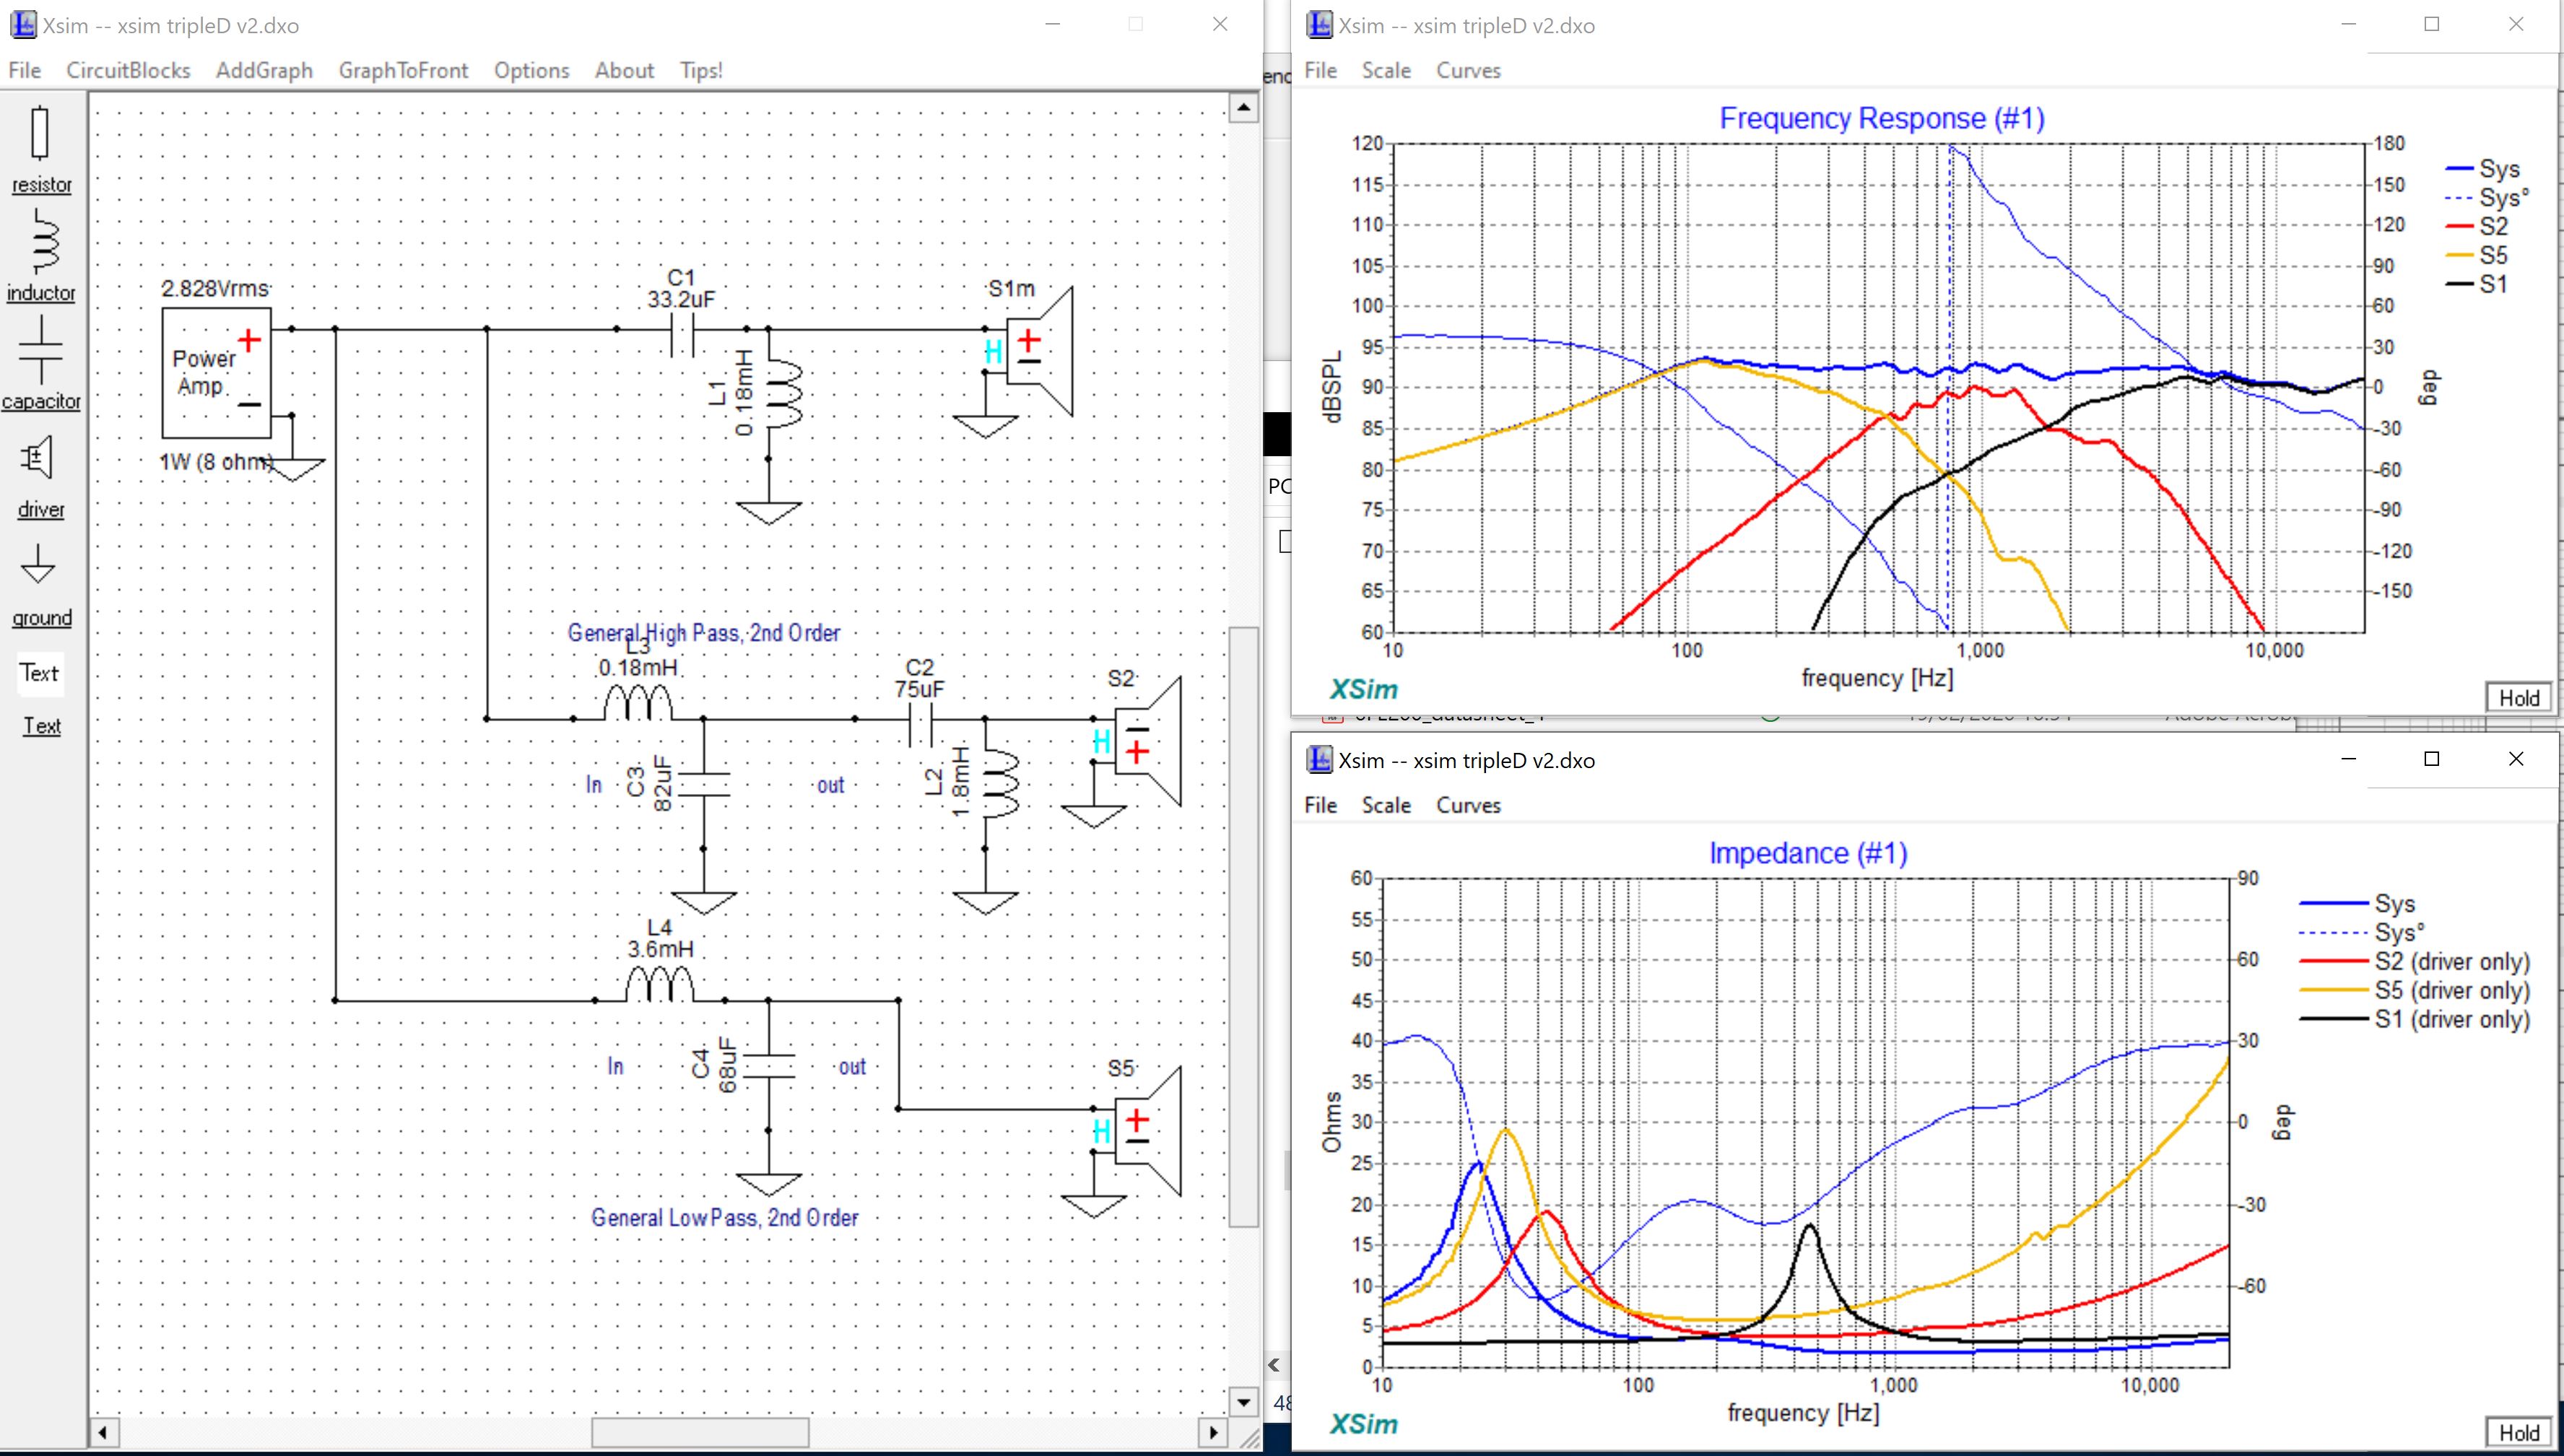This screenshot has height=1456, width=2564.
Task: Select capacitor C1 33.2uF in schematic
Action: [x=681, y=330]
